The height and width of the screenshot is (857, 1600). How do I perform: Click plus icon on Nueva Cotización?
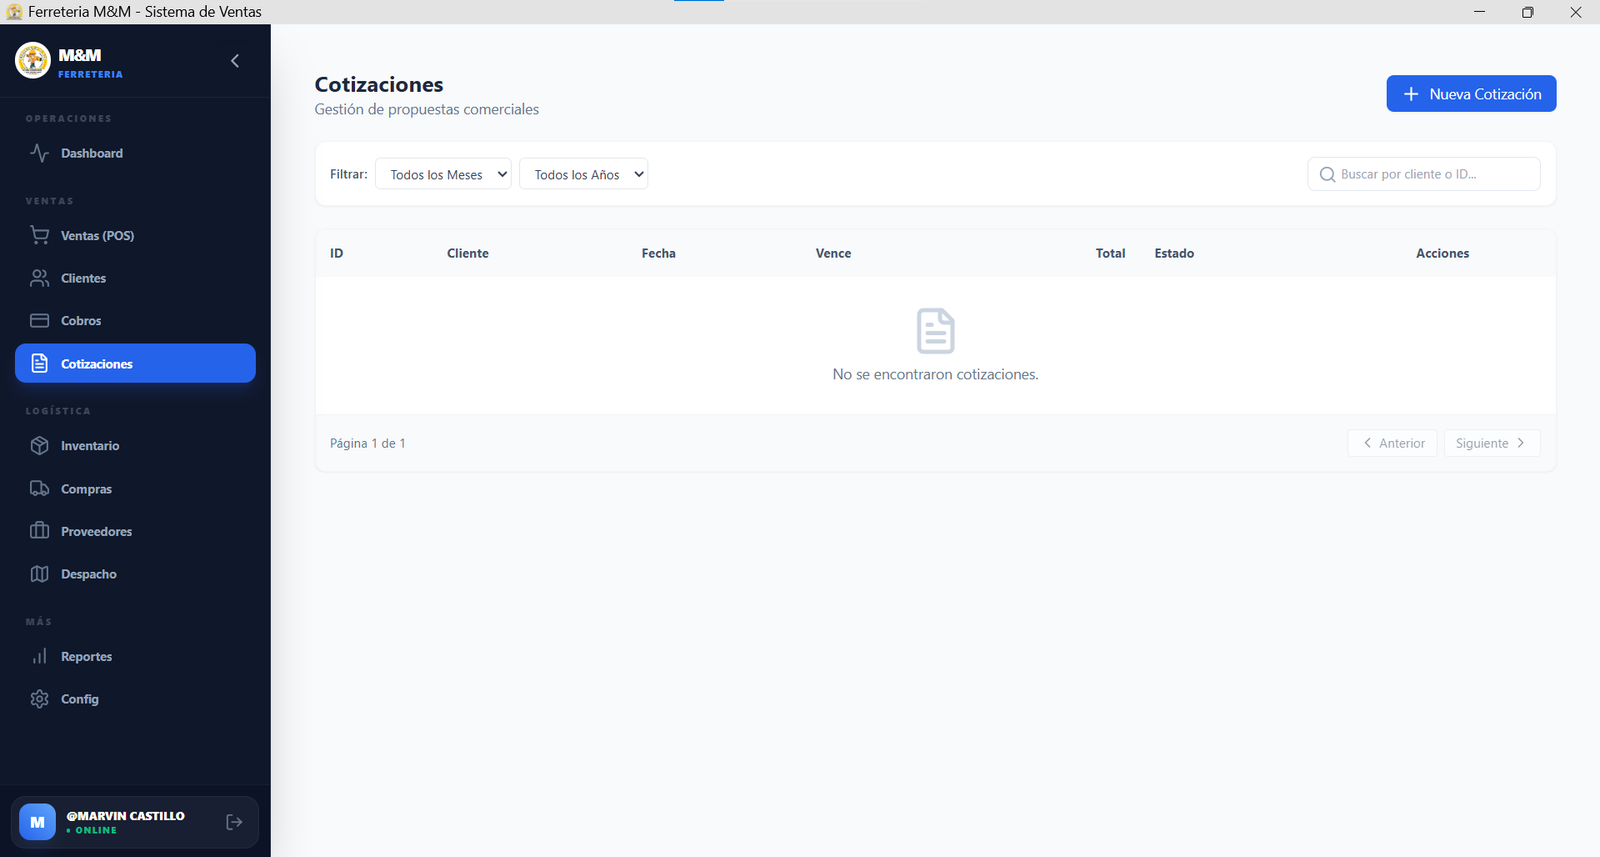[1411, 94]
